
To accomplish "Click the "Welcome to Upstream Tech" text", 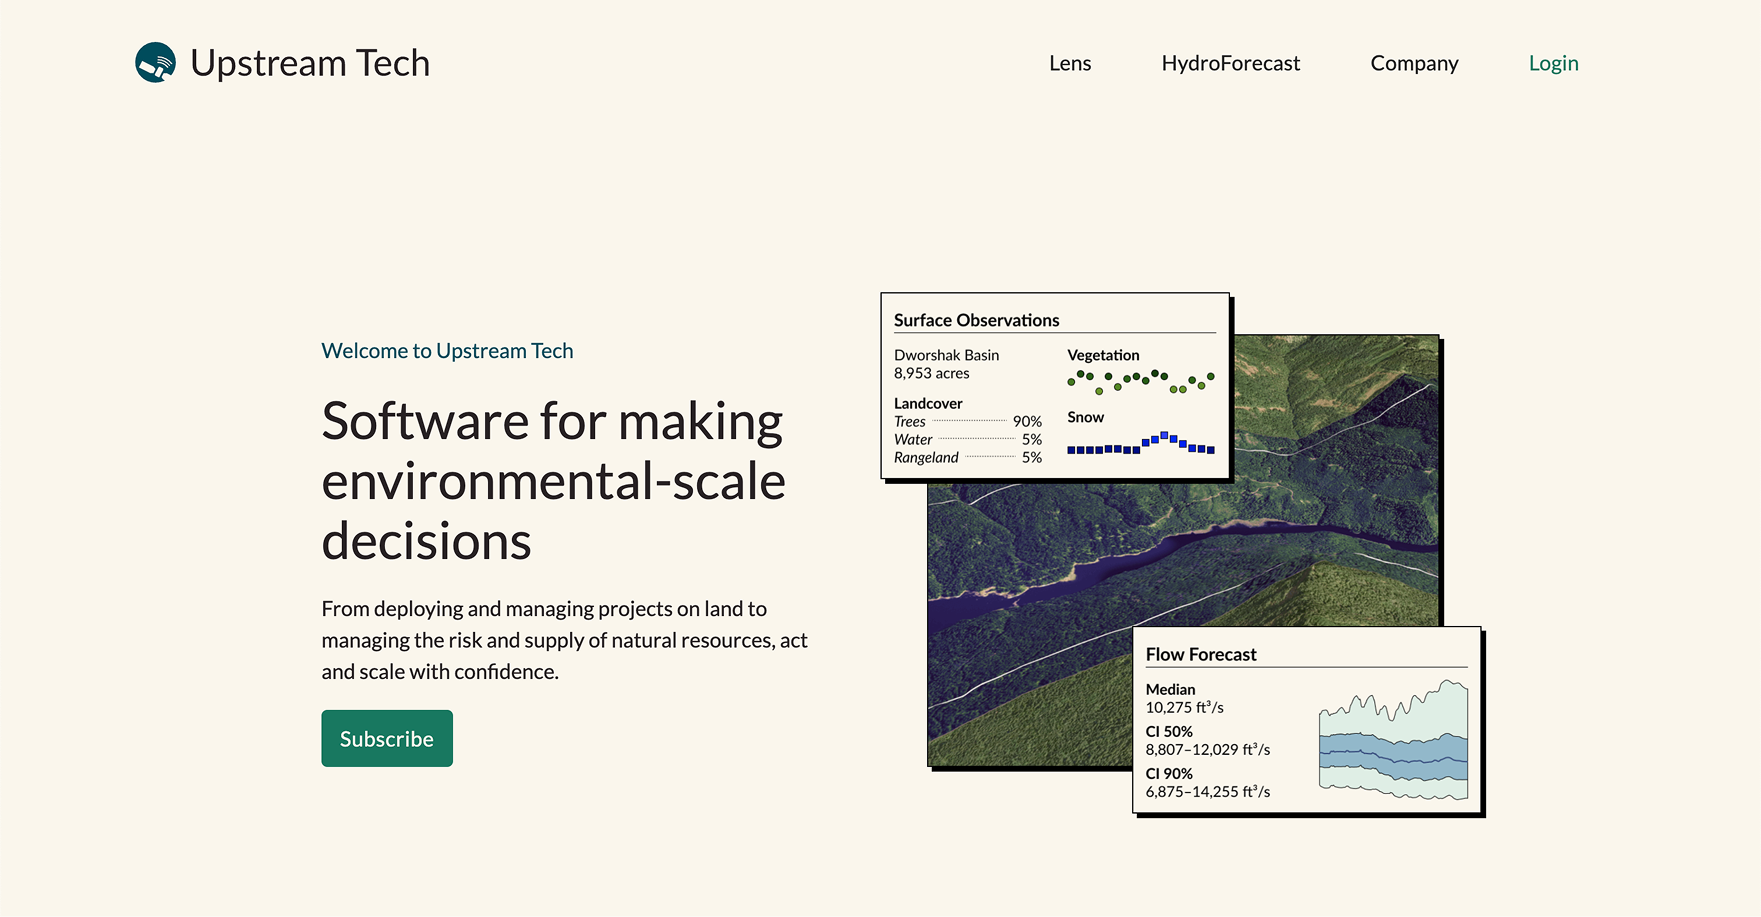I will click(x=447, y=351).
